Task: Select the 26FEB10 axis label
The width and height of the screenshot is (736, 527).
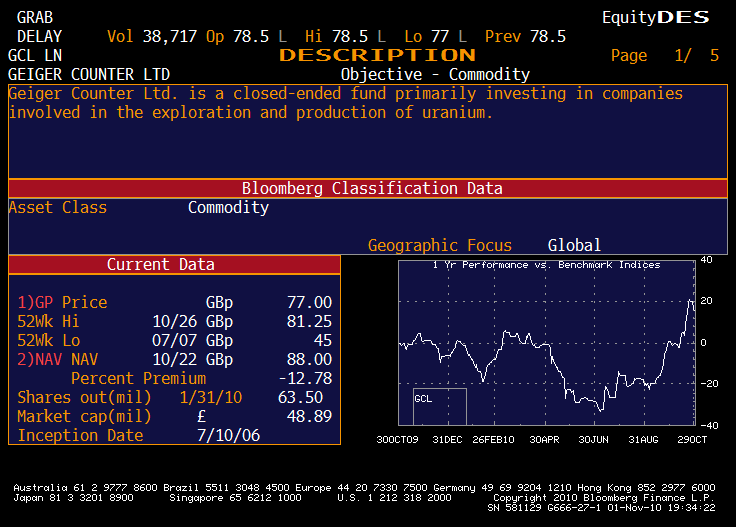Action: [x=493, y=440]
